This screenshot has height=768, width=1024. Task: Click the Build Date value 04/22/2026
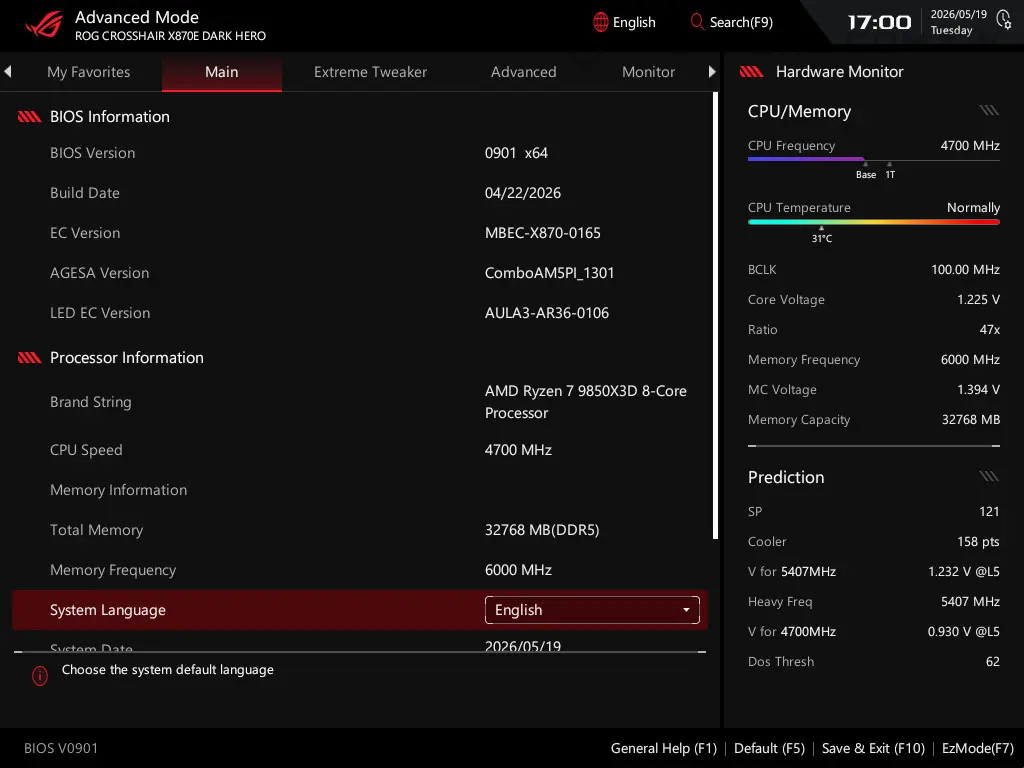[x=522, y=193]
